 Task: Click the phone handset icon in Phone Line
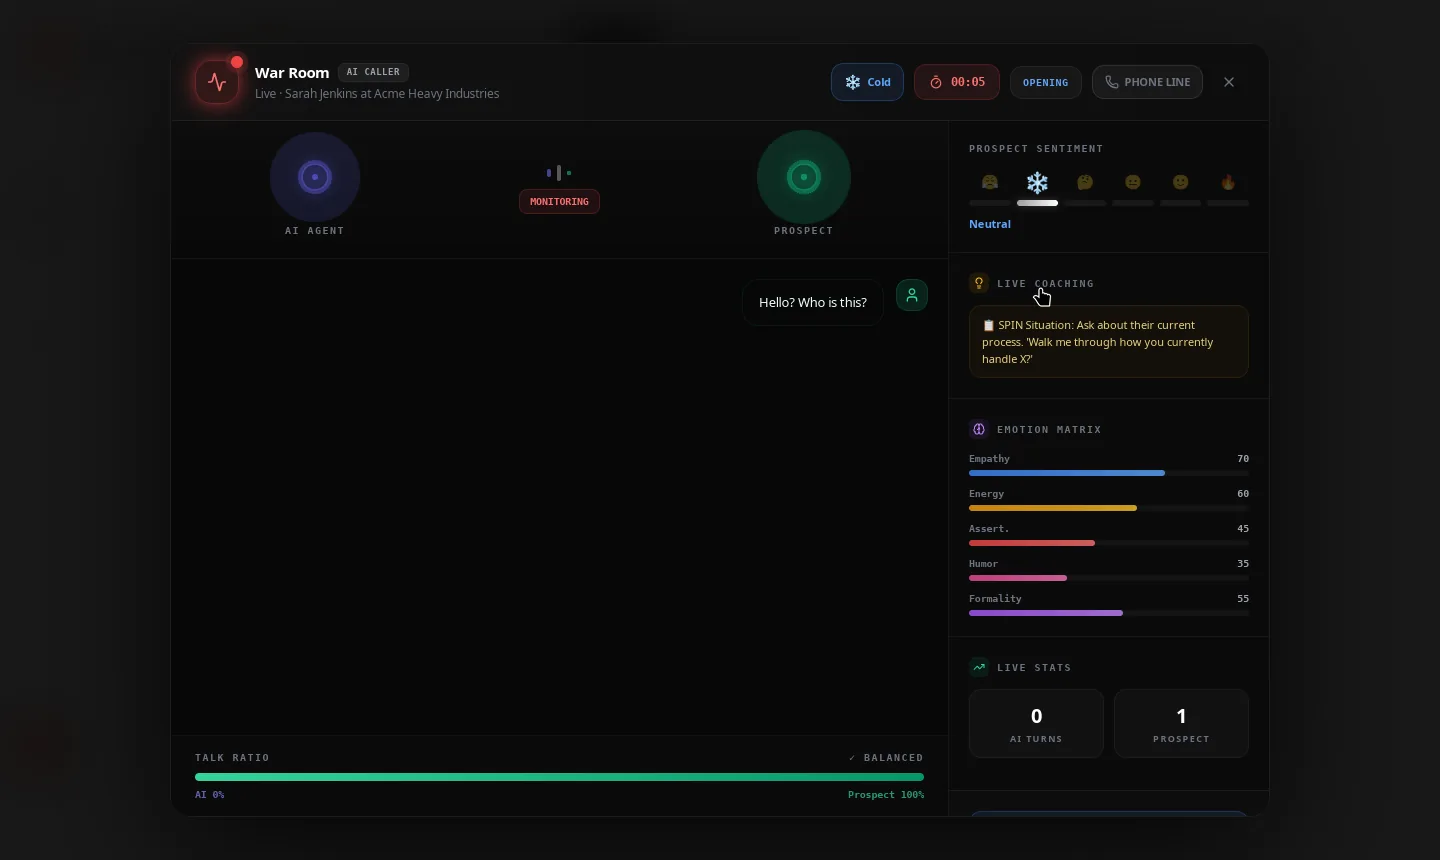(x=1111, y=82)
